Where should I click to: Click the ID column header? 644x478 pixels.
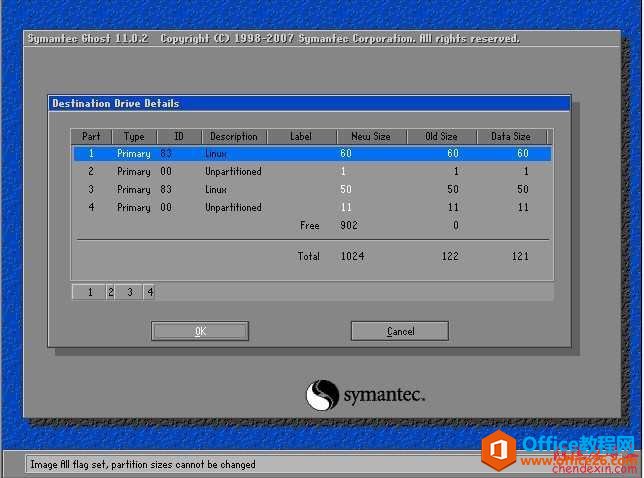[x=179, y=136]
